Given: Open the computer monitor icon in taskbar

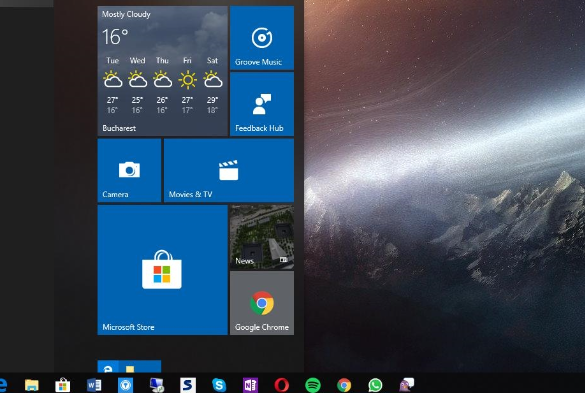Looking at the screenshot, I should [156, 385].
